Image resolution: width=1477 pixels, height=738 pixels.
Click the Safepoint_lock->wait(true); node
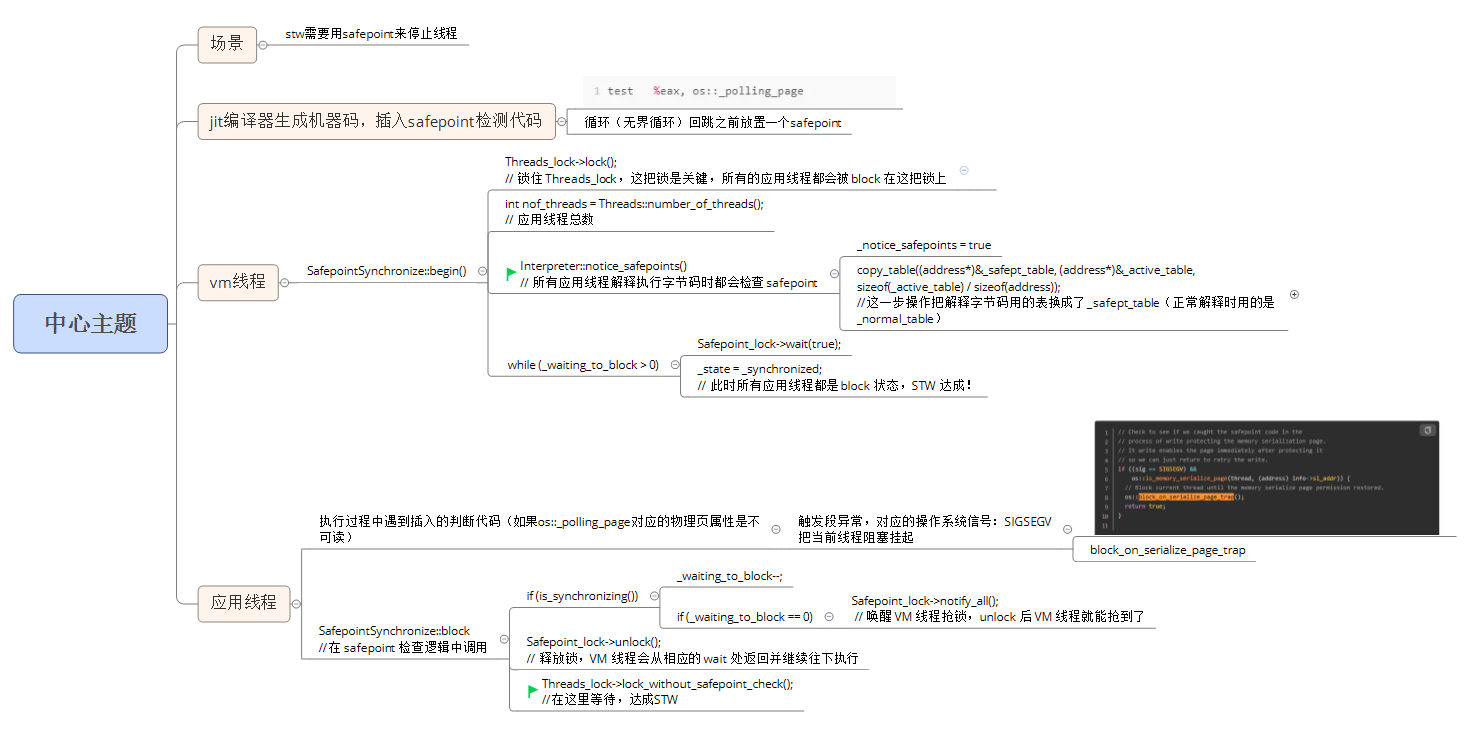pyautogui.click(x=769, y=344)
